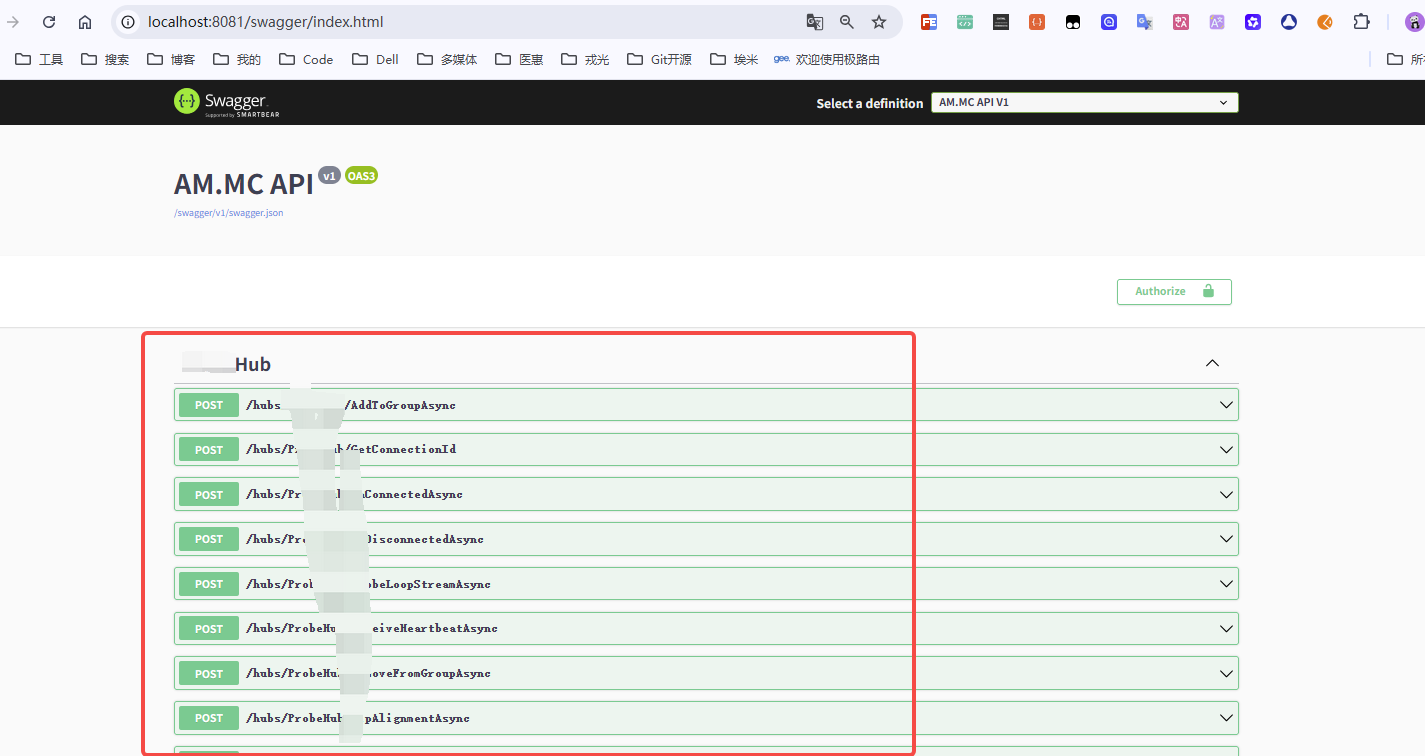Open the 搜索 bookmark folder
Viewport: 1425px width, 756px height.
(105, 60)
